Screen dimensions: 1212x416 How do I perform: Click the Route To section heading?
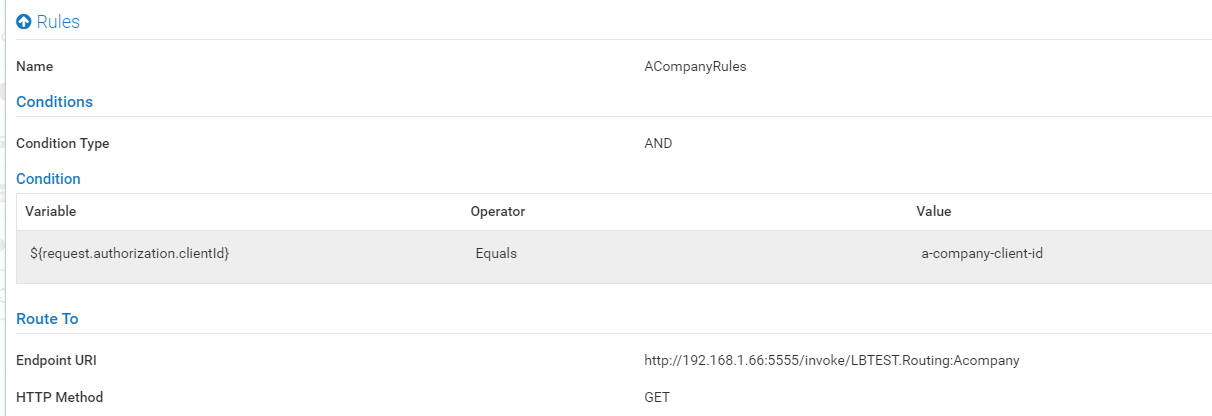click(x=47, y=319)
